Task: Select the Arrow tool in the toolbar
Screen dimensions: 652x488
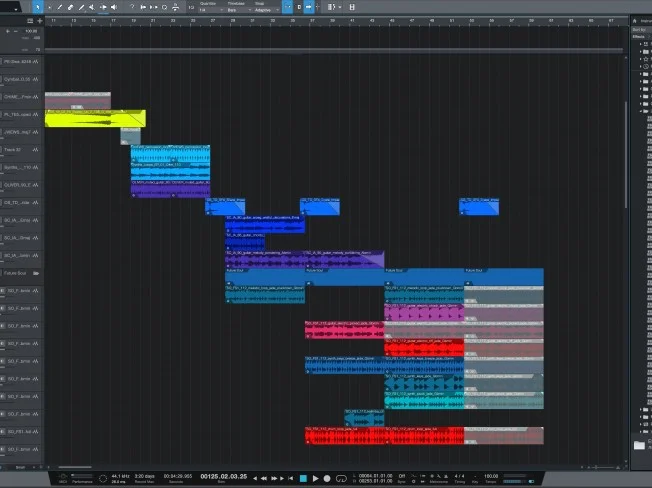Action: 38,7
